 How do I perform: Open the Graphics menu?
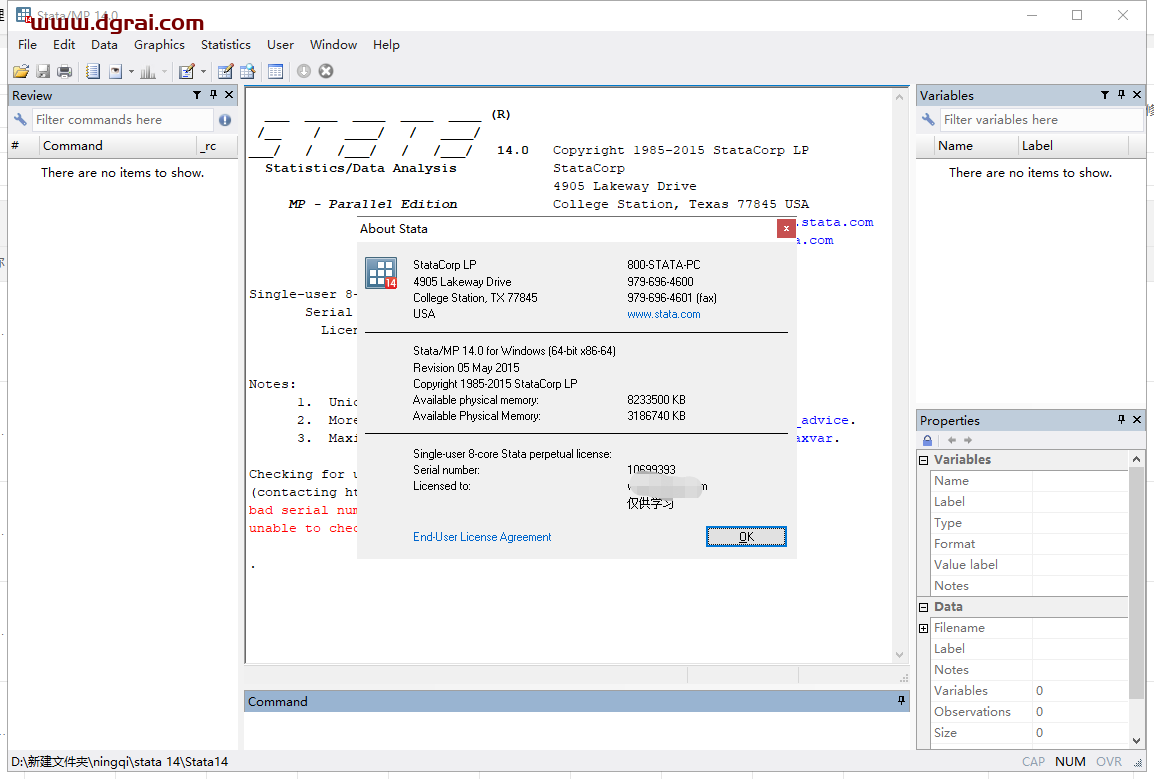coord(159,44)
